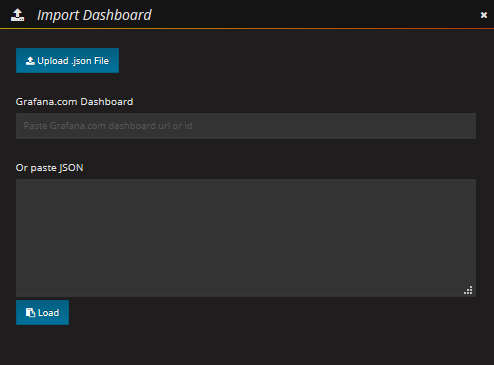The width and height of the screenshot is (494, 365).
Task: Click inside the Or paste JSON text area
Action: [x=246, y=238]
